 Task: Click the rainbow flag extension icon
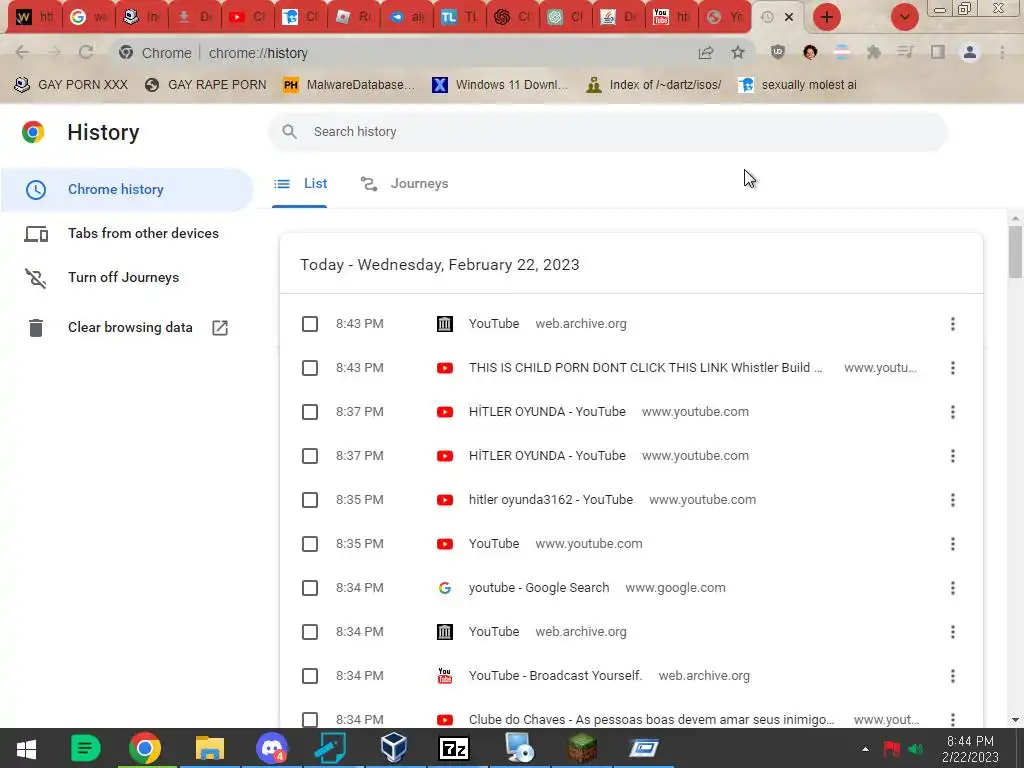click(x=842, y=52)
